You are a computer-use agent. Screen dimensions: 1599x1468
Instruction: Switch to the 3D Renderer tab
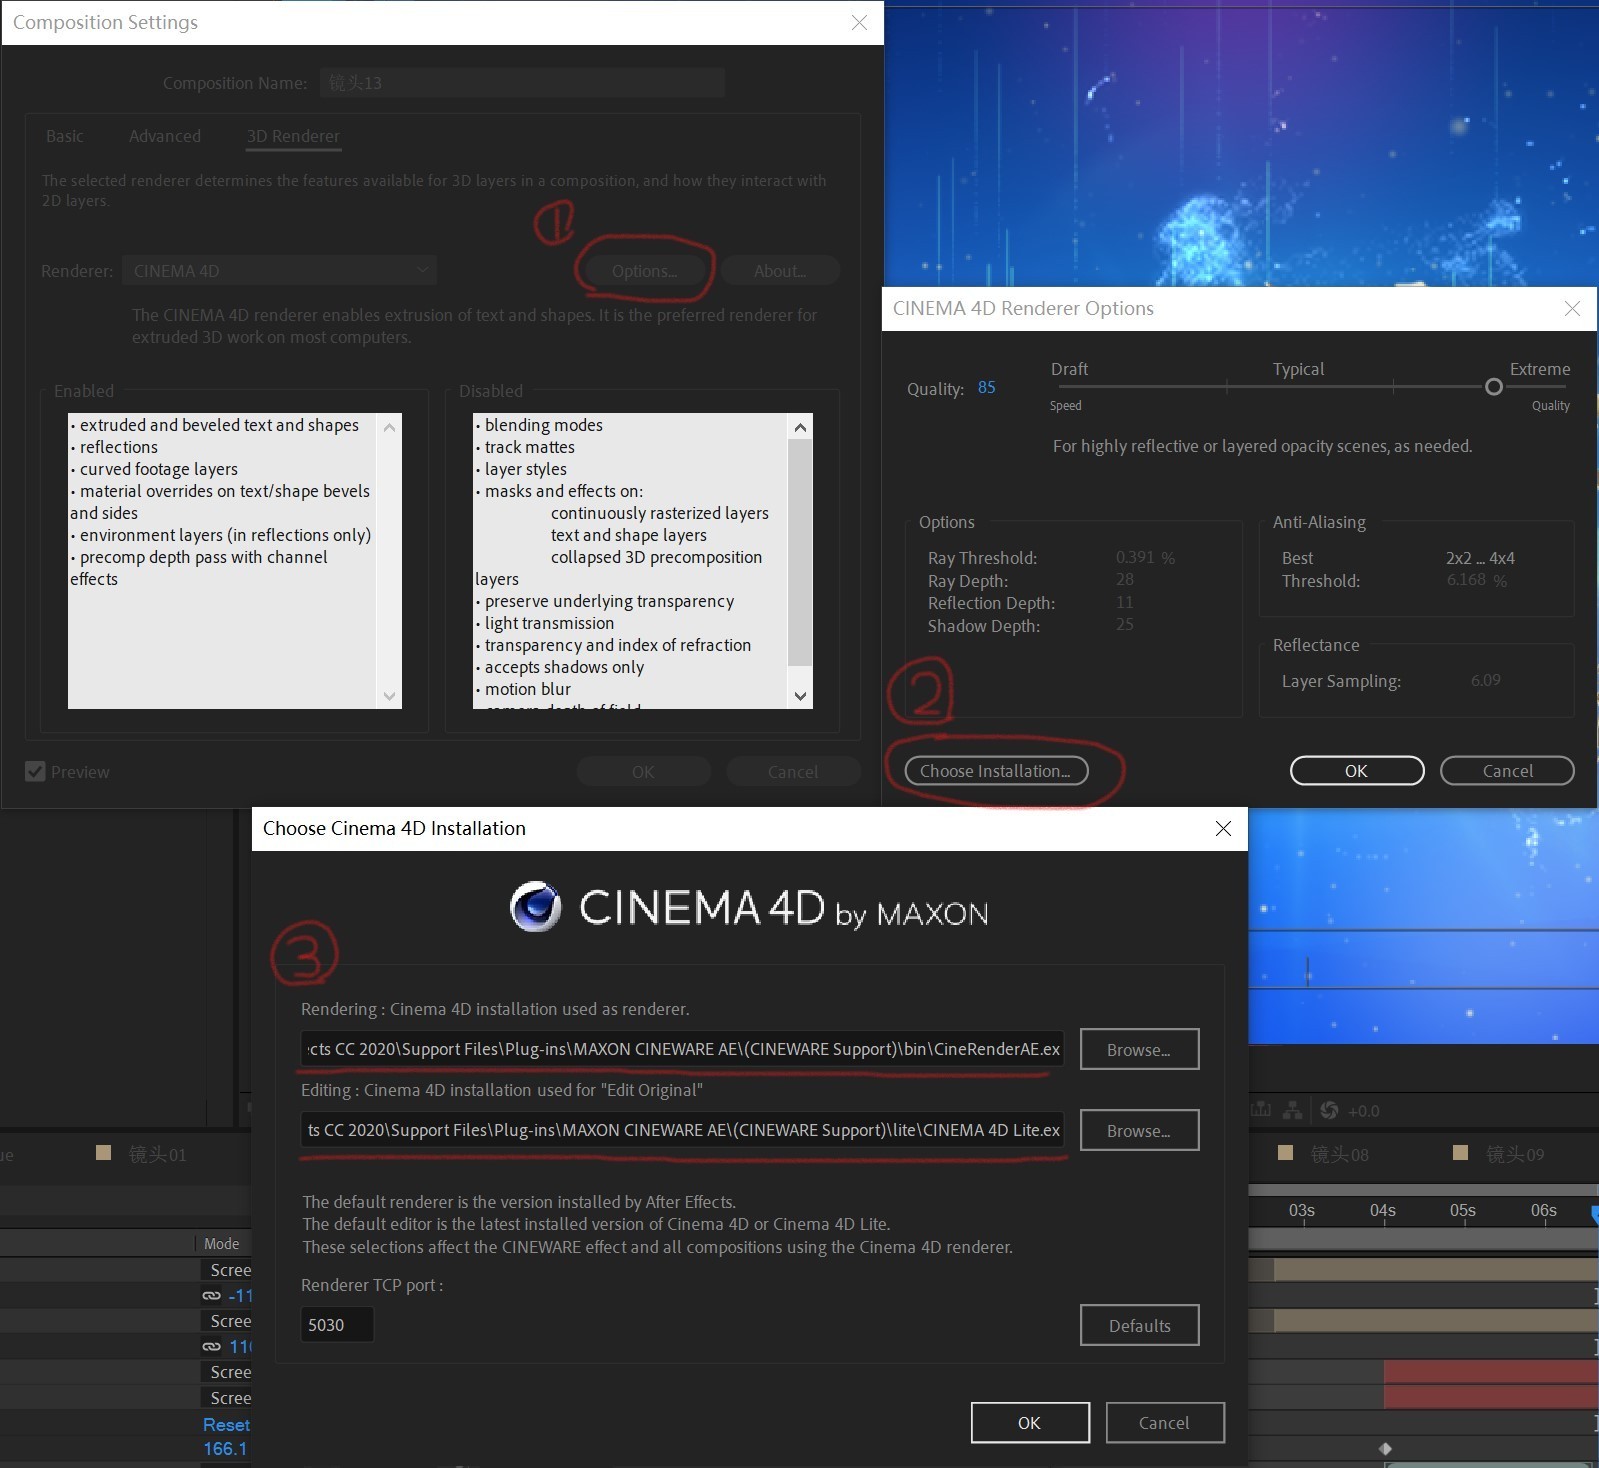[293, 136]
